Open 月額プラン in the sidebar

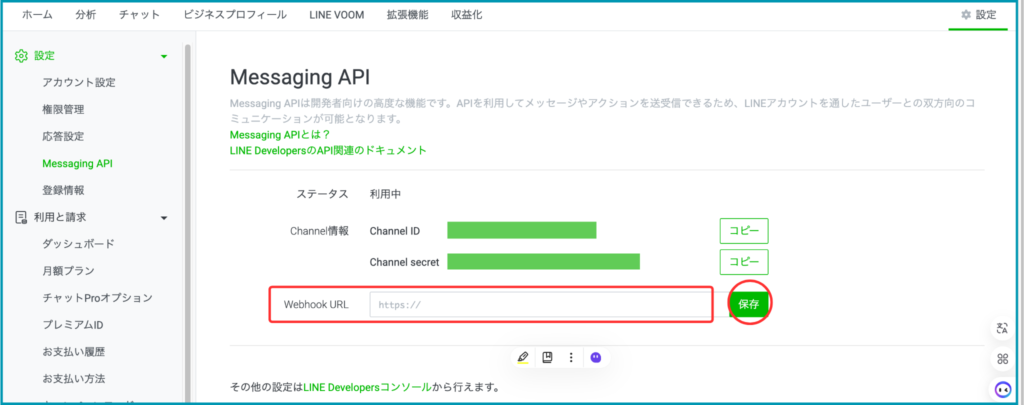click(68, 270)
